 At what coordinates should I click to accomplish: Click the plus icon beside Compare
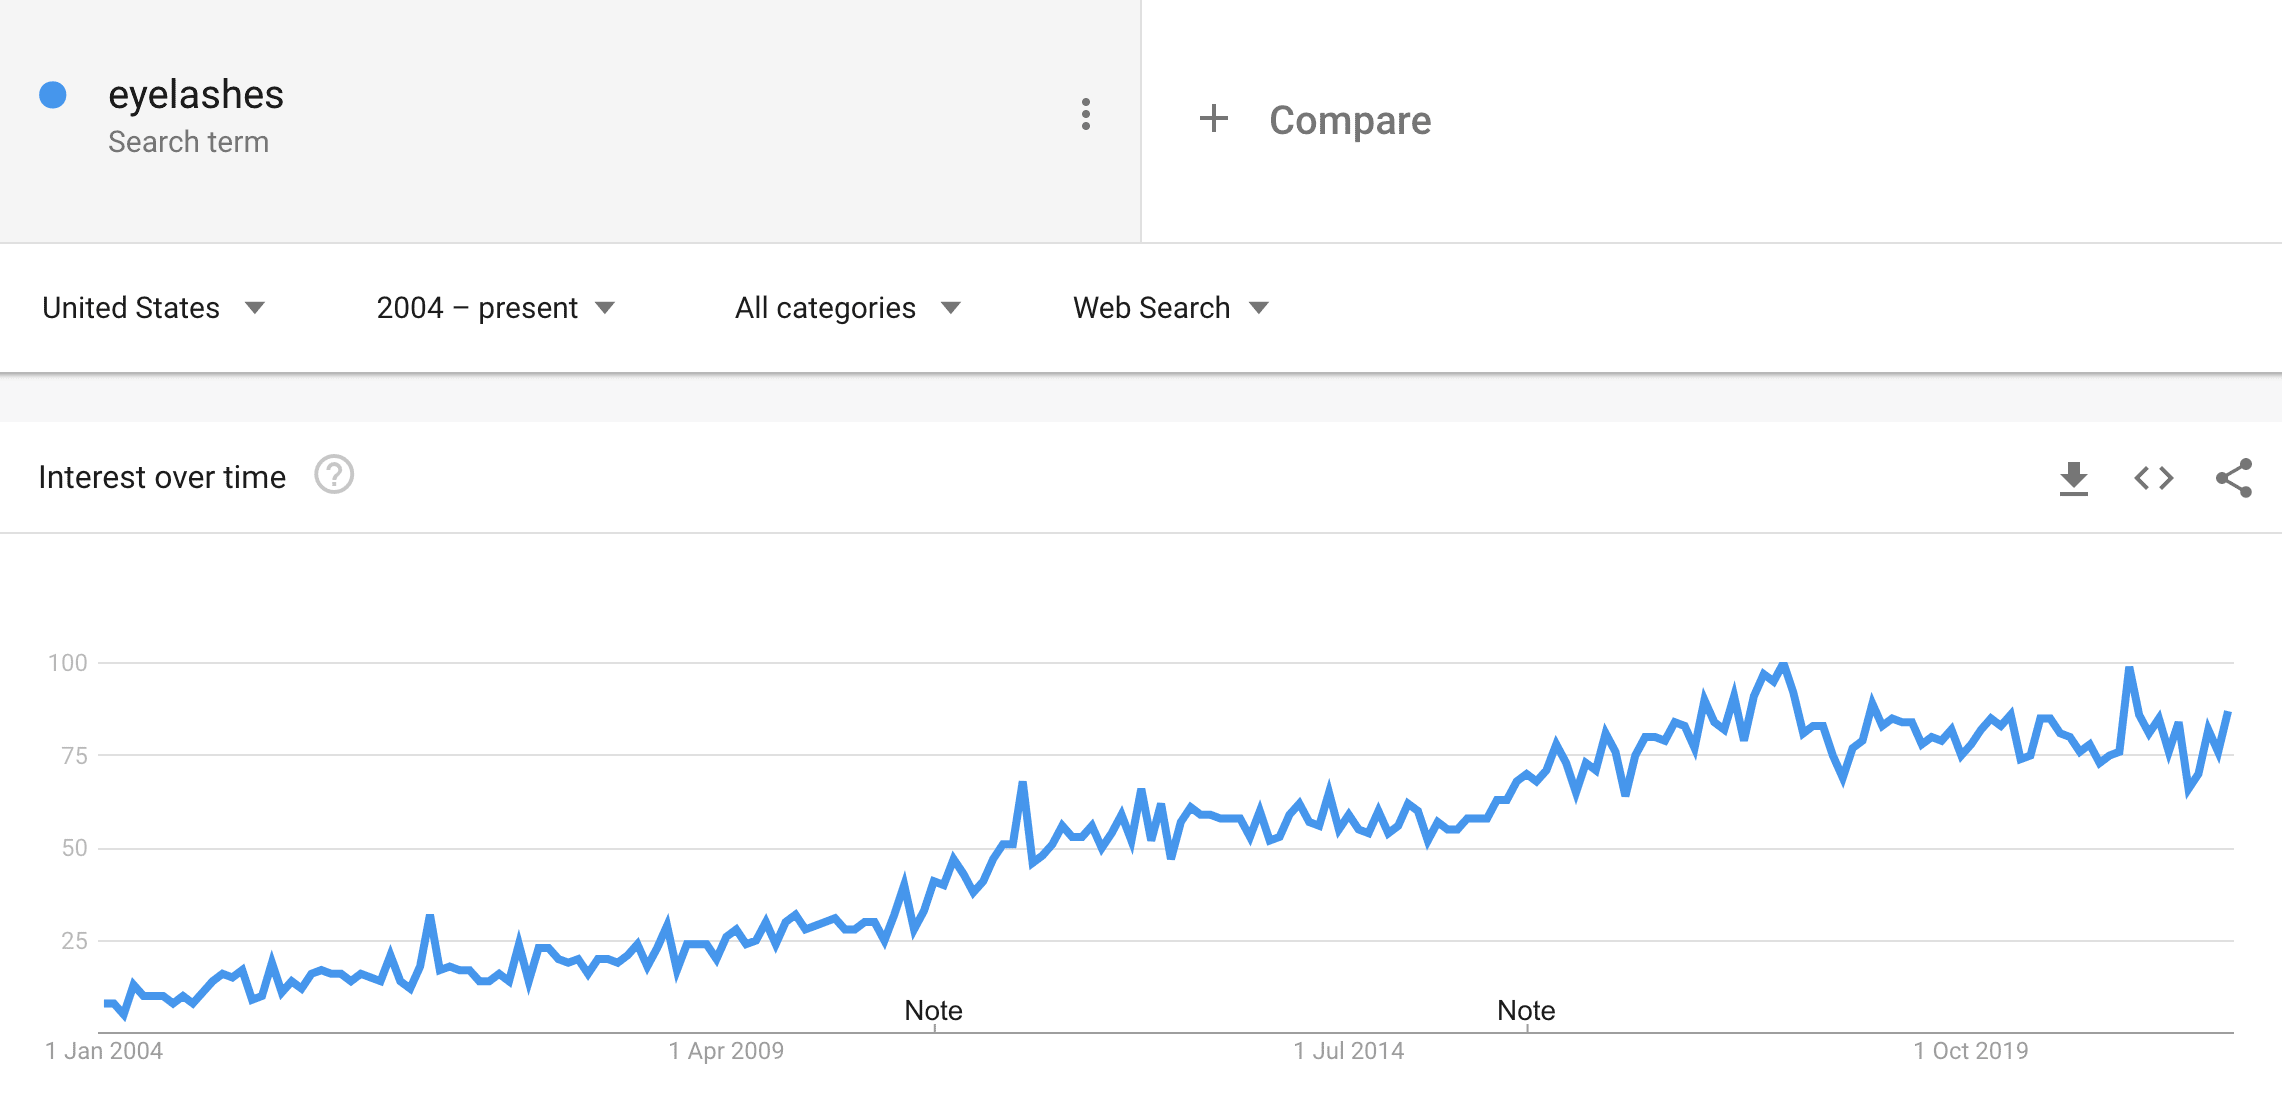[x=1213, y=119]
